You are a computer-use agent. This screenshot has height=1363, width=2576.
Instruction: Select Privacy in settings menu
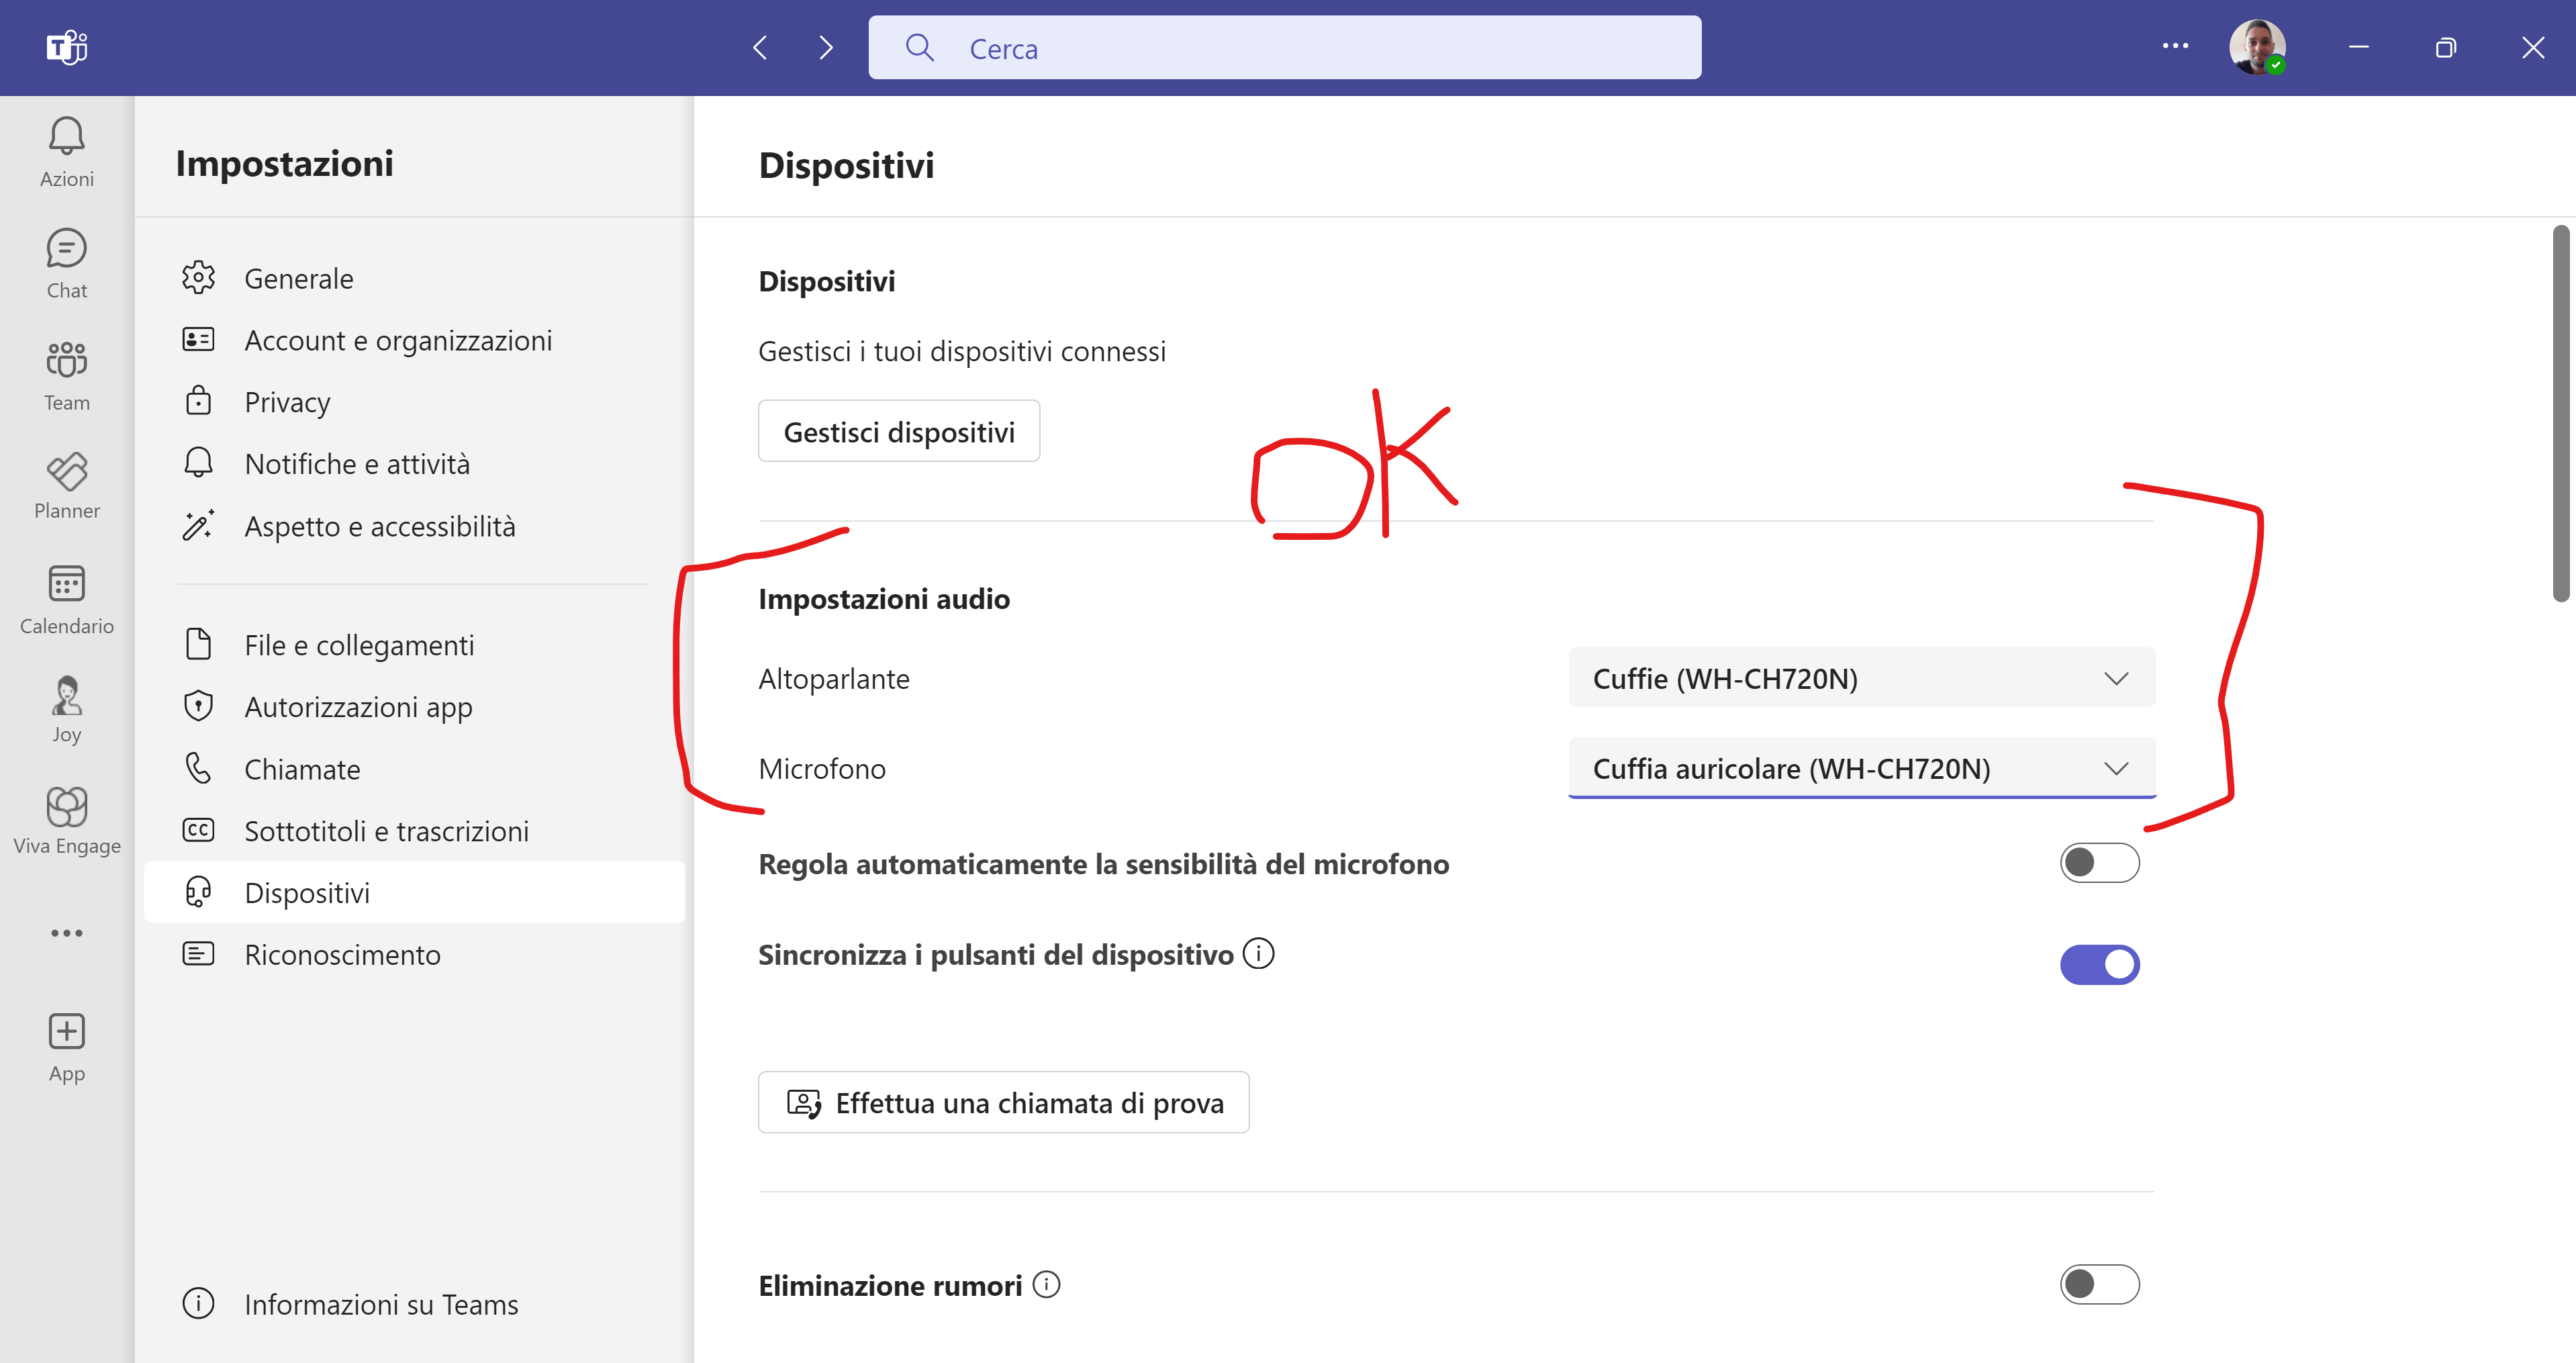click(287, 402)
